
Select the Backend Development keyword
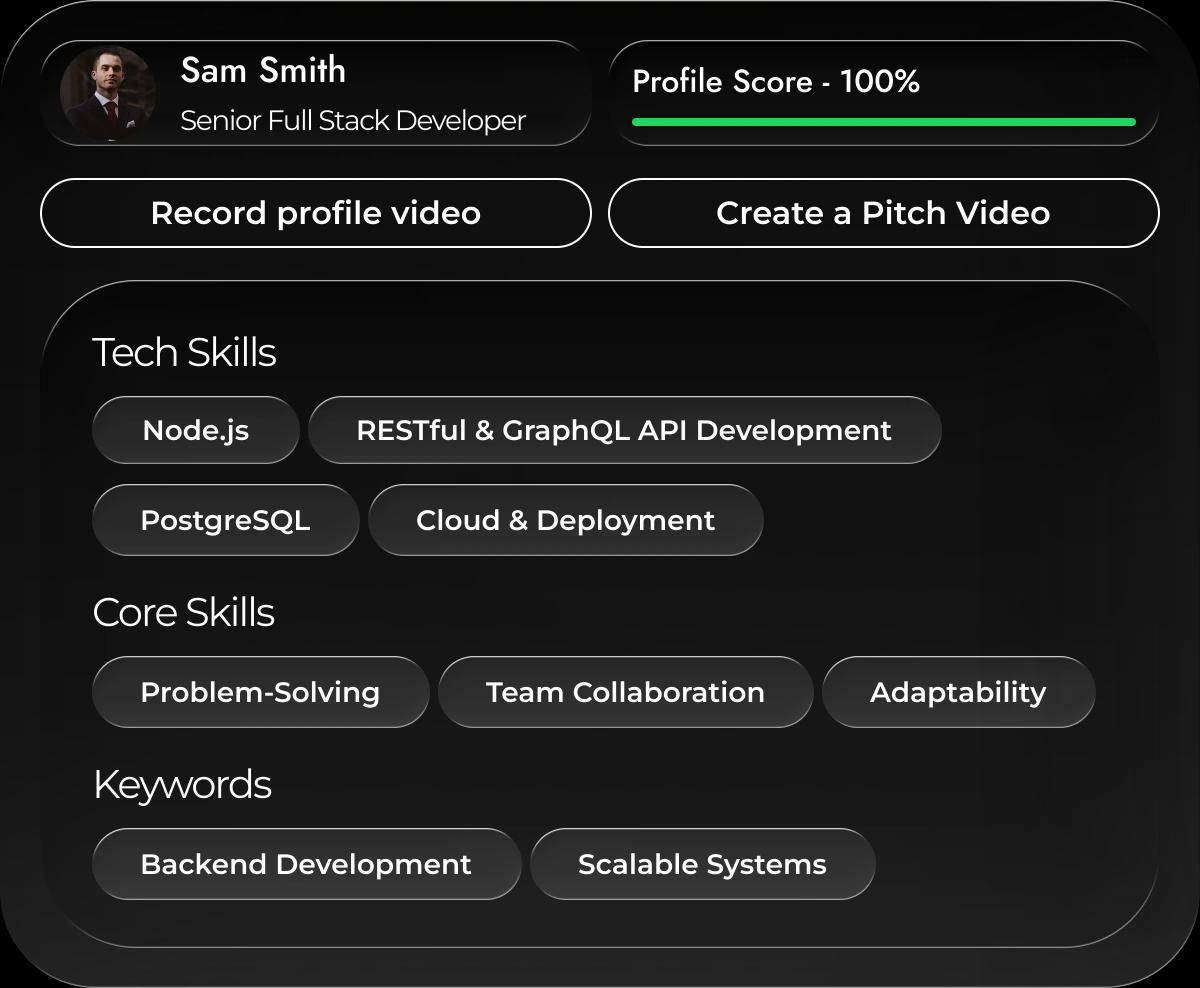pyautogui.click(x=306, y=865)
